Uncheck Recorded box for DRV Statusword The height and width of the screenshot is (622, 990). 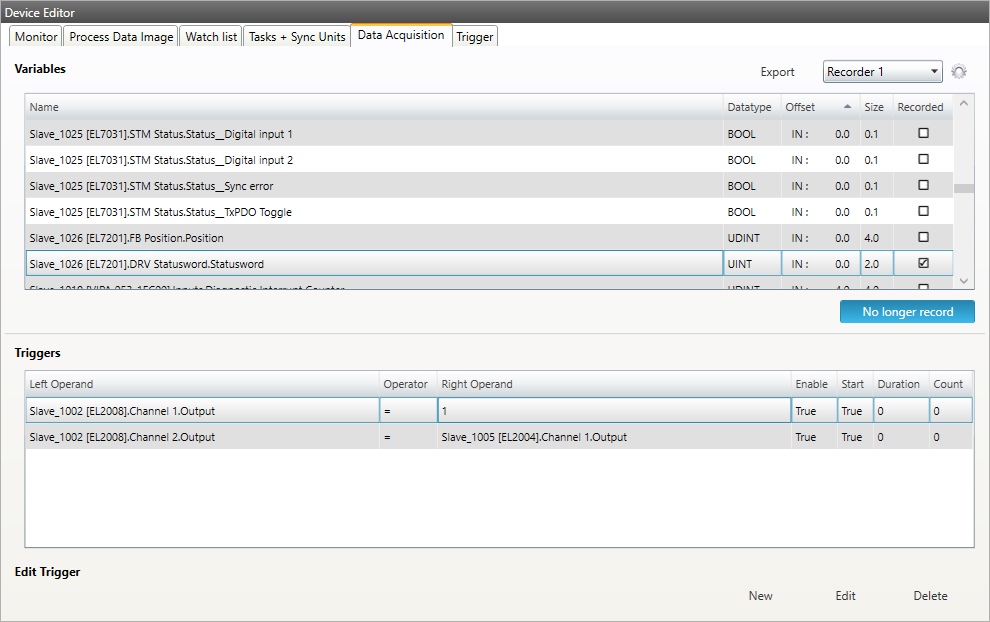click(x=923, y=264)
